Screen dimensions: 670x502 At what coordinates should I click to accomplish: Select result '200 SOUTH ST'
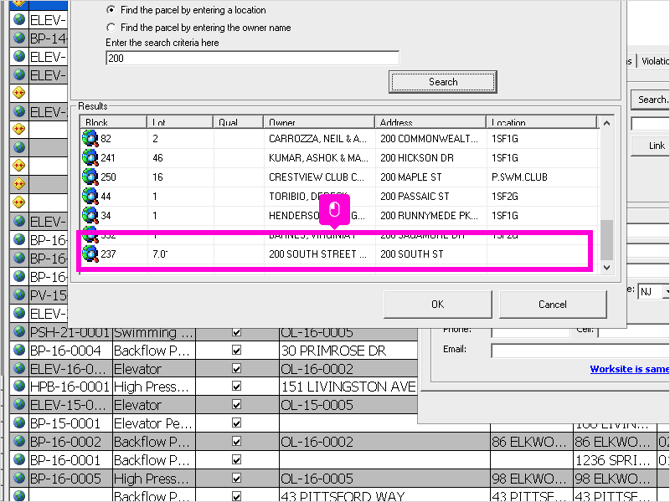(x=412, y=254)
